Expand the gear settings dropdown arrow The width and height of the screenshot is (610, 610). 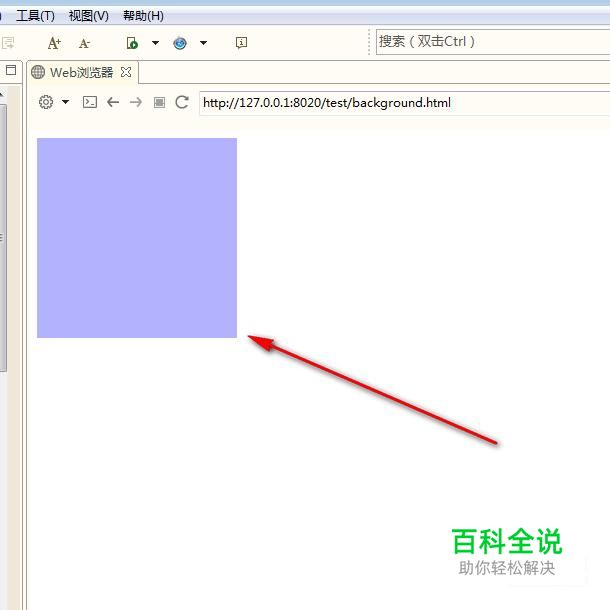[65, 102]
